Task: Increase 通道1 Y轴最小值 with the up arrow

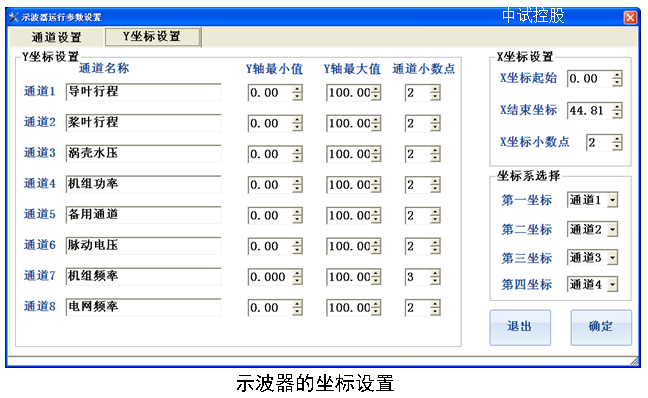Action: click(x=297, y=89)
